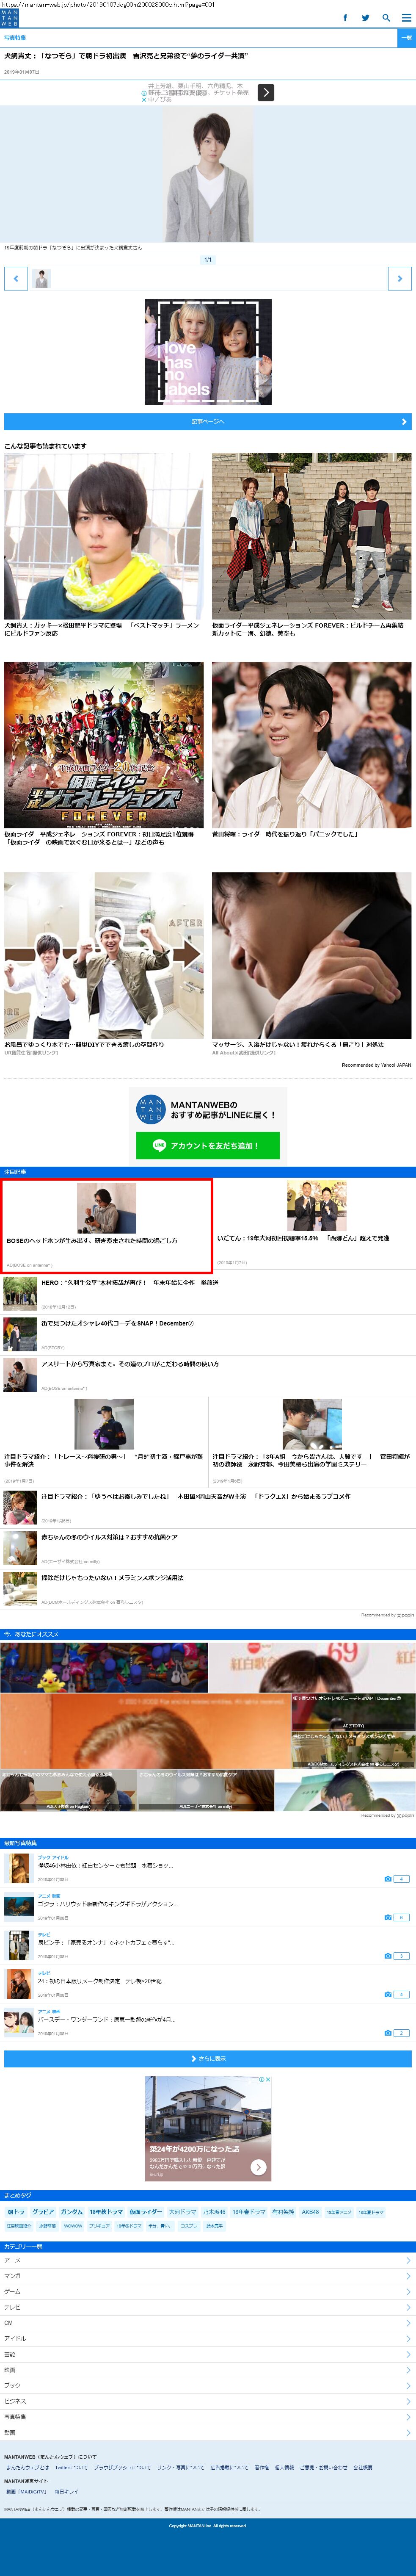Viewport: 416px width, 2576px height.
Task: Go to previous photo with left arrow
Action: [16, 279]
